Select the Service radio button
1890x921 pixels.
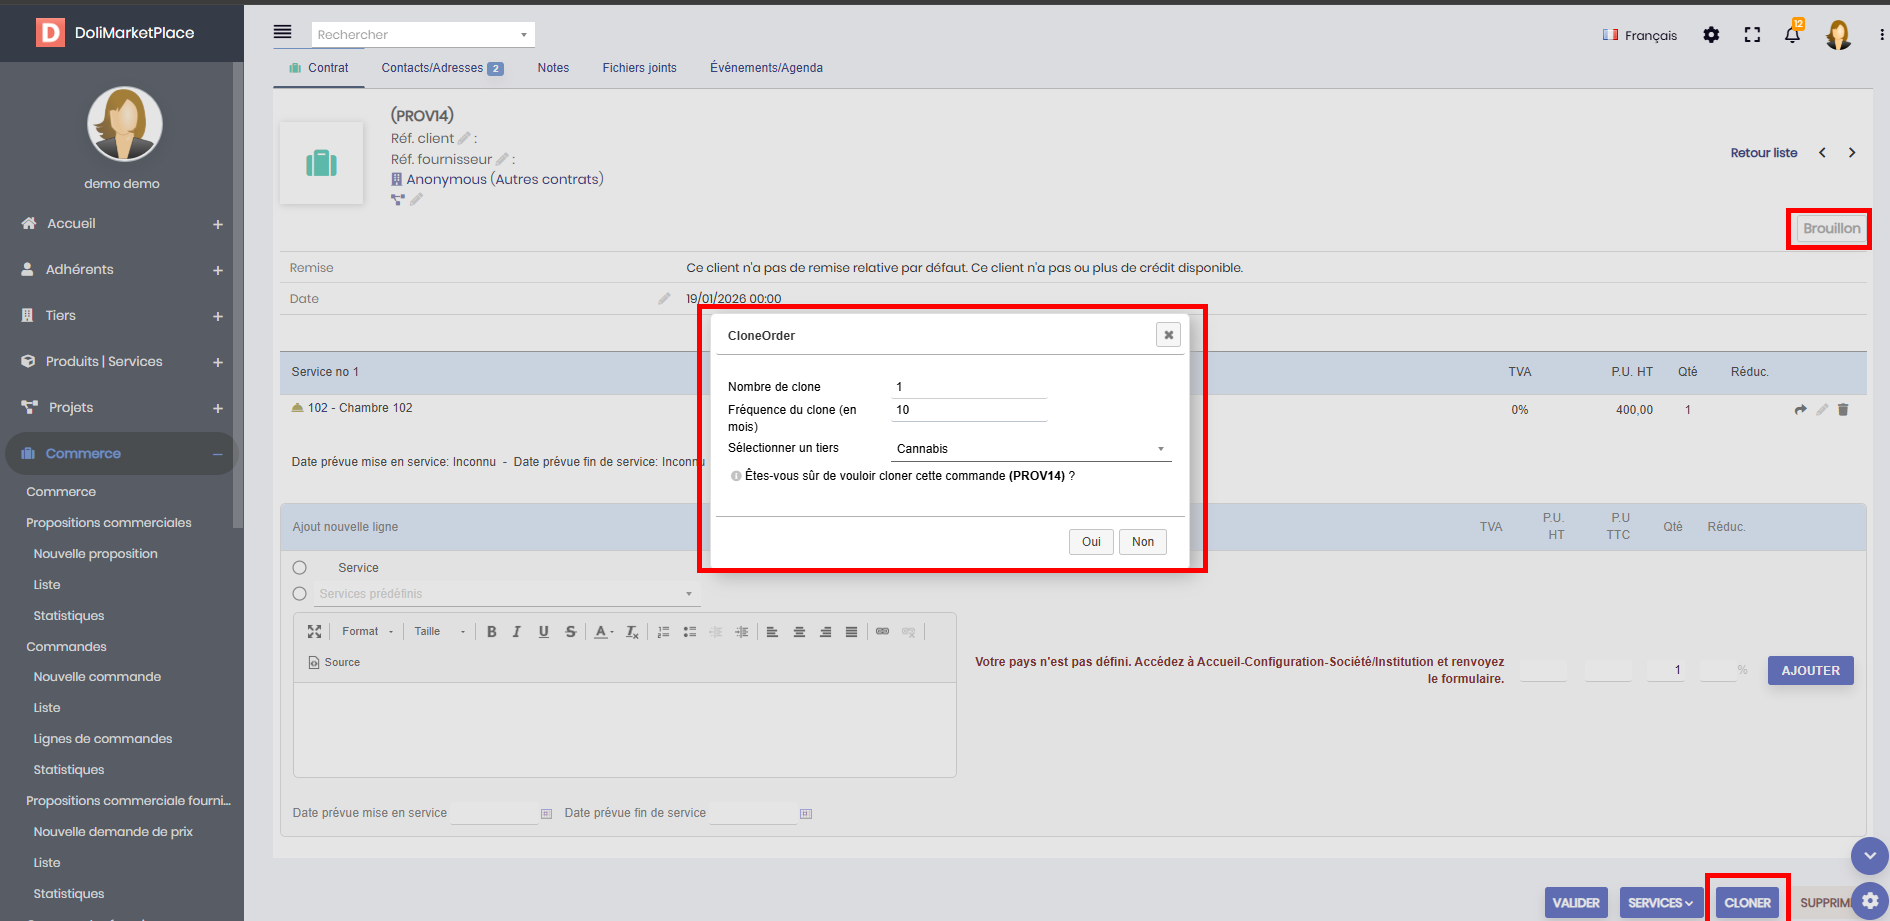click(x=300, y=568)
